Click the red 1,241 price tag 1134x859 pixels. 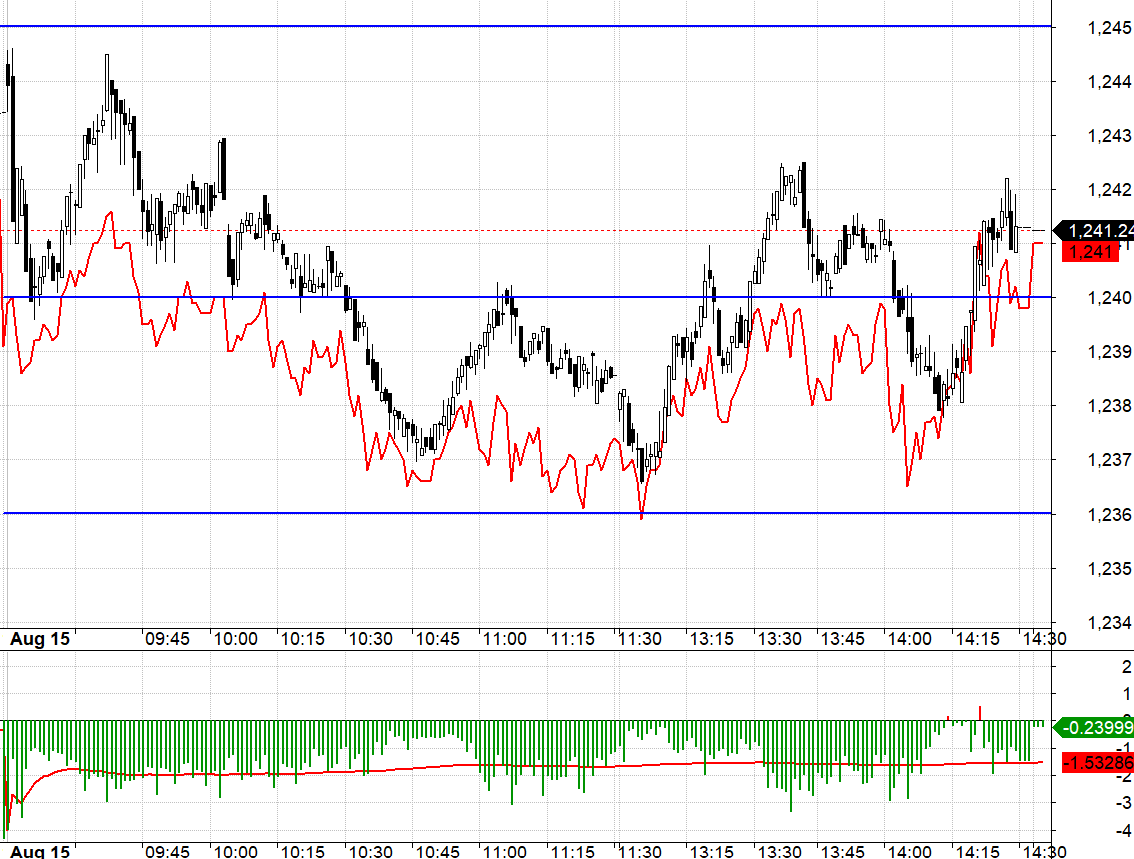[x=1092, y=252]
